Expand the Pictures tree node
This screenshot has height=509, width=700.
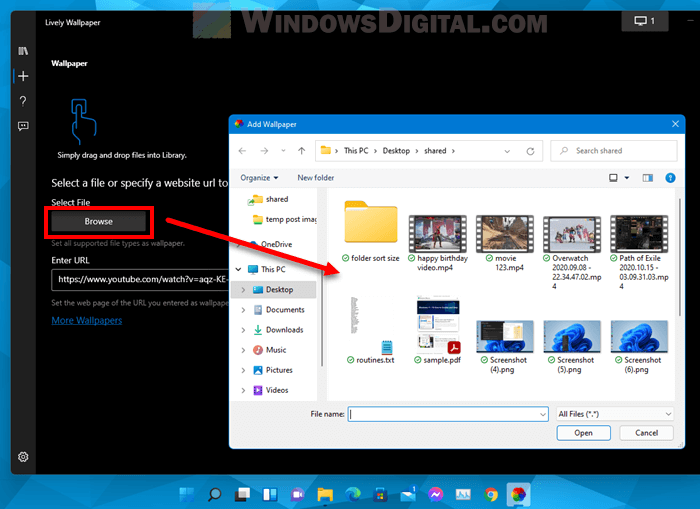point(243,370)
